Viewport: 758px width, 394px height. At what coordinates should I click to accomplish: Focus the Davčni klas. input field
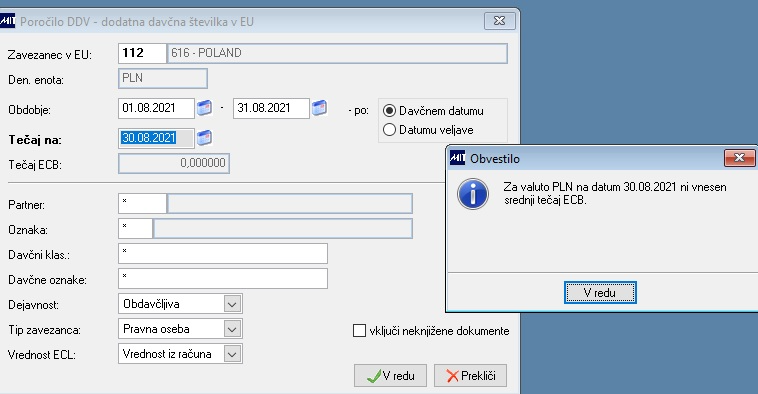click(x=223, y=254)
